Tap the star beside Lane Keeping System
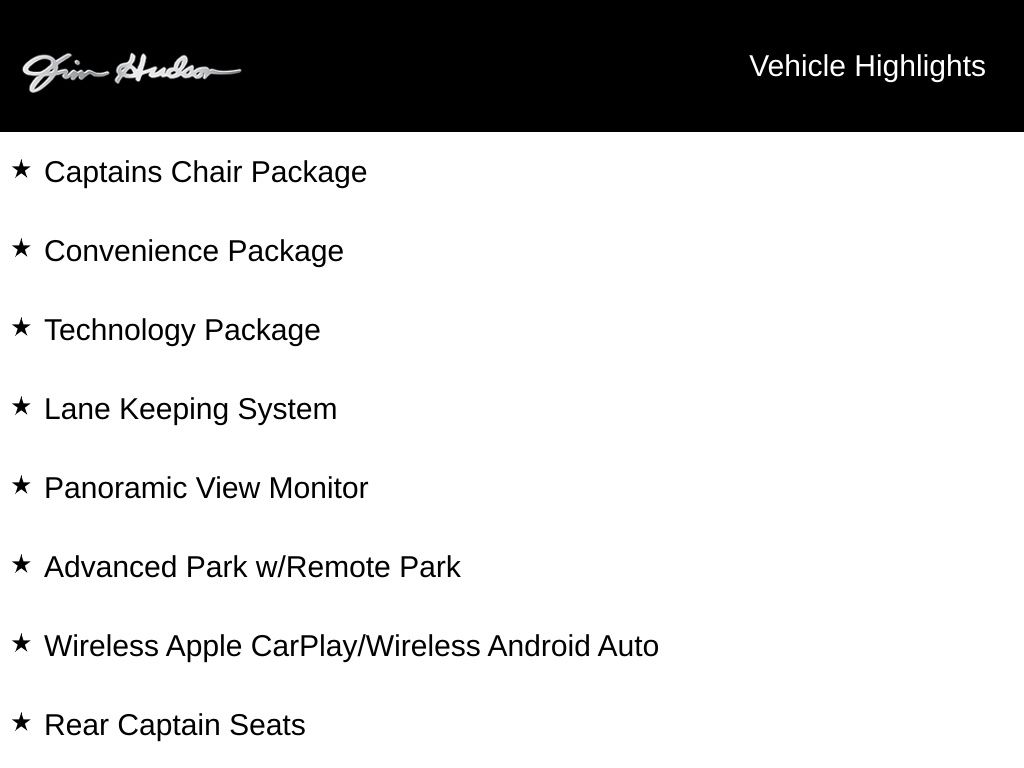The height and width of the screenshot is (768, 1024). click(21, 406)
